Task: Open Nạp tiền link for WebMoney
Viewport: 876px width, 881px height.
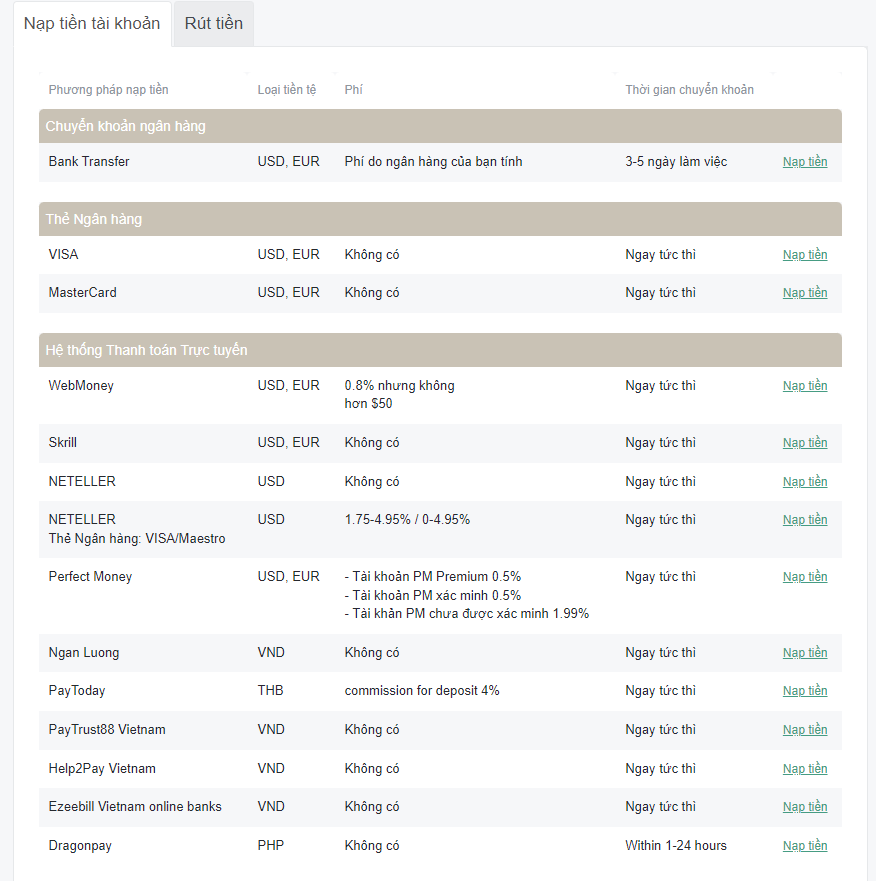Action: 805,385
